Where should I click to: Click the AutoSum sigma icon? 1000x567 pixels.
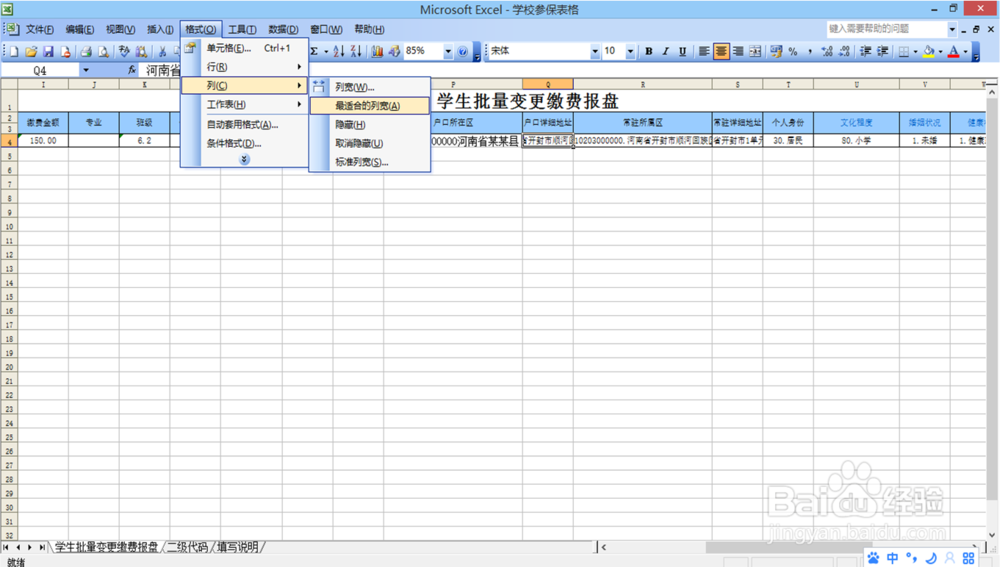(314, 52)
